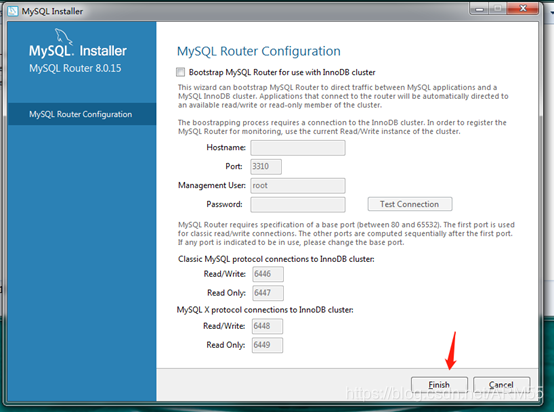Viewport: 554px width, 412px height.
Task: Click the MySQL dolphin logo
Action: click(x=64, y=36)
